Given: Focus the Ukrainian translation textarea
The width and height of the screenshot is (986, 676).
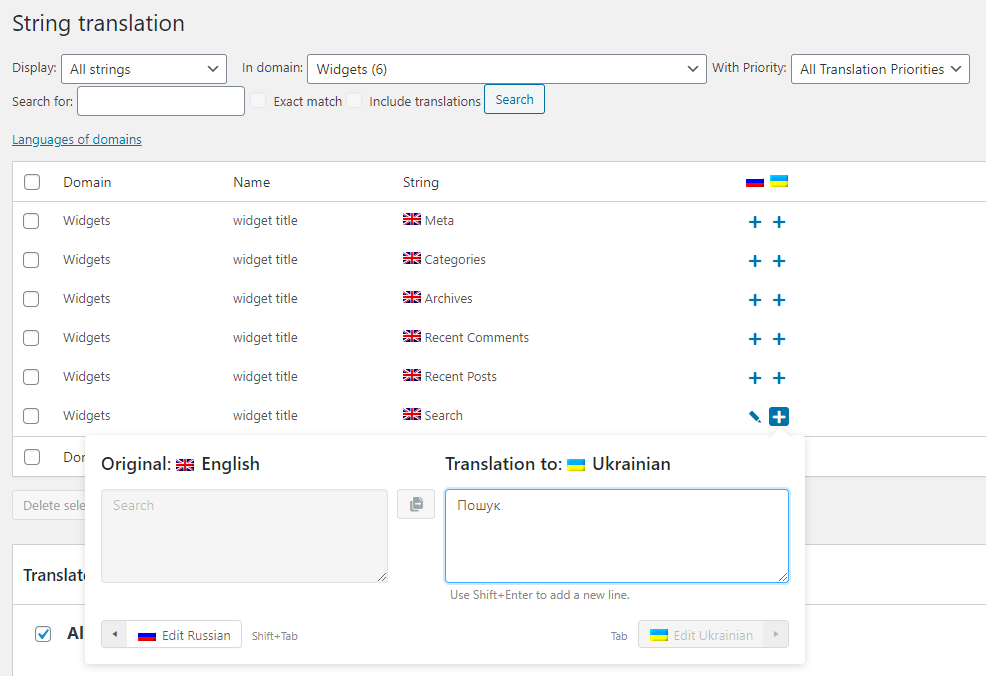Looking at the screenshot, I should [x=617, y=536].
